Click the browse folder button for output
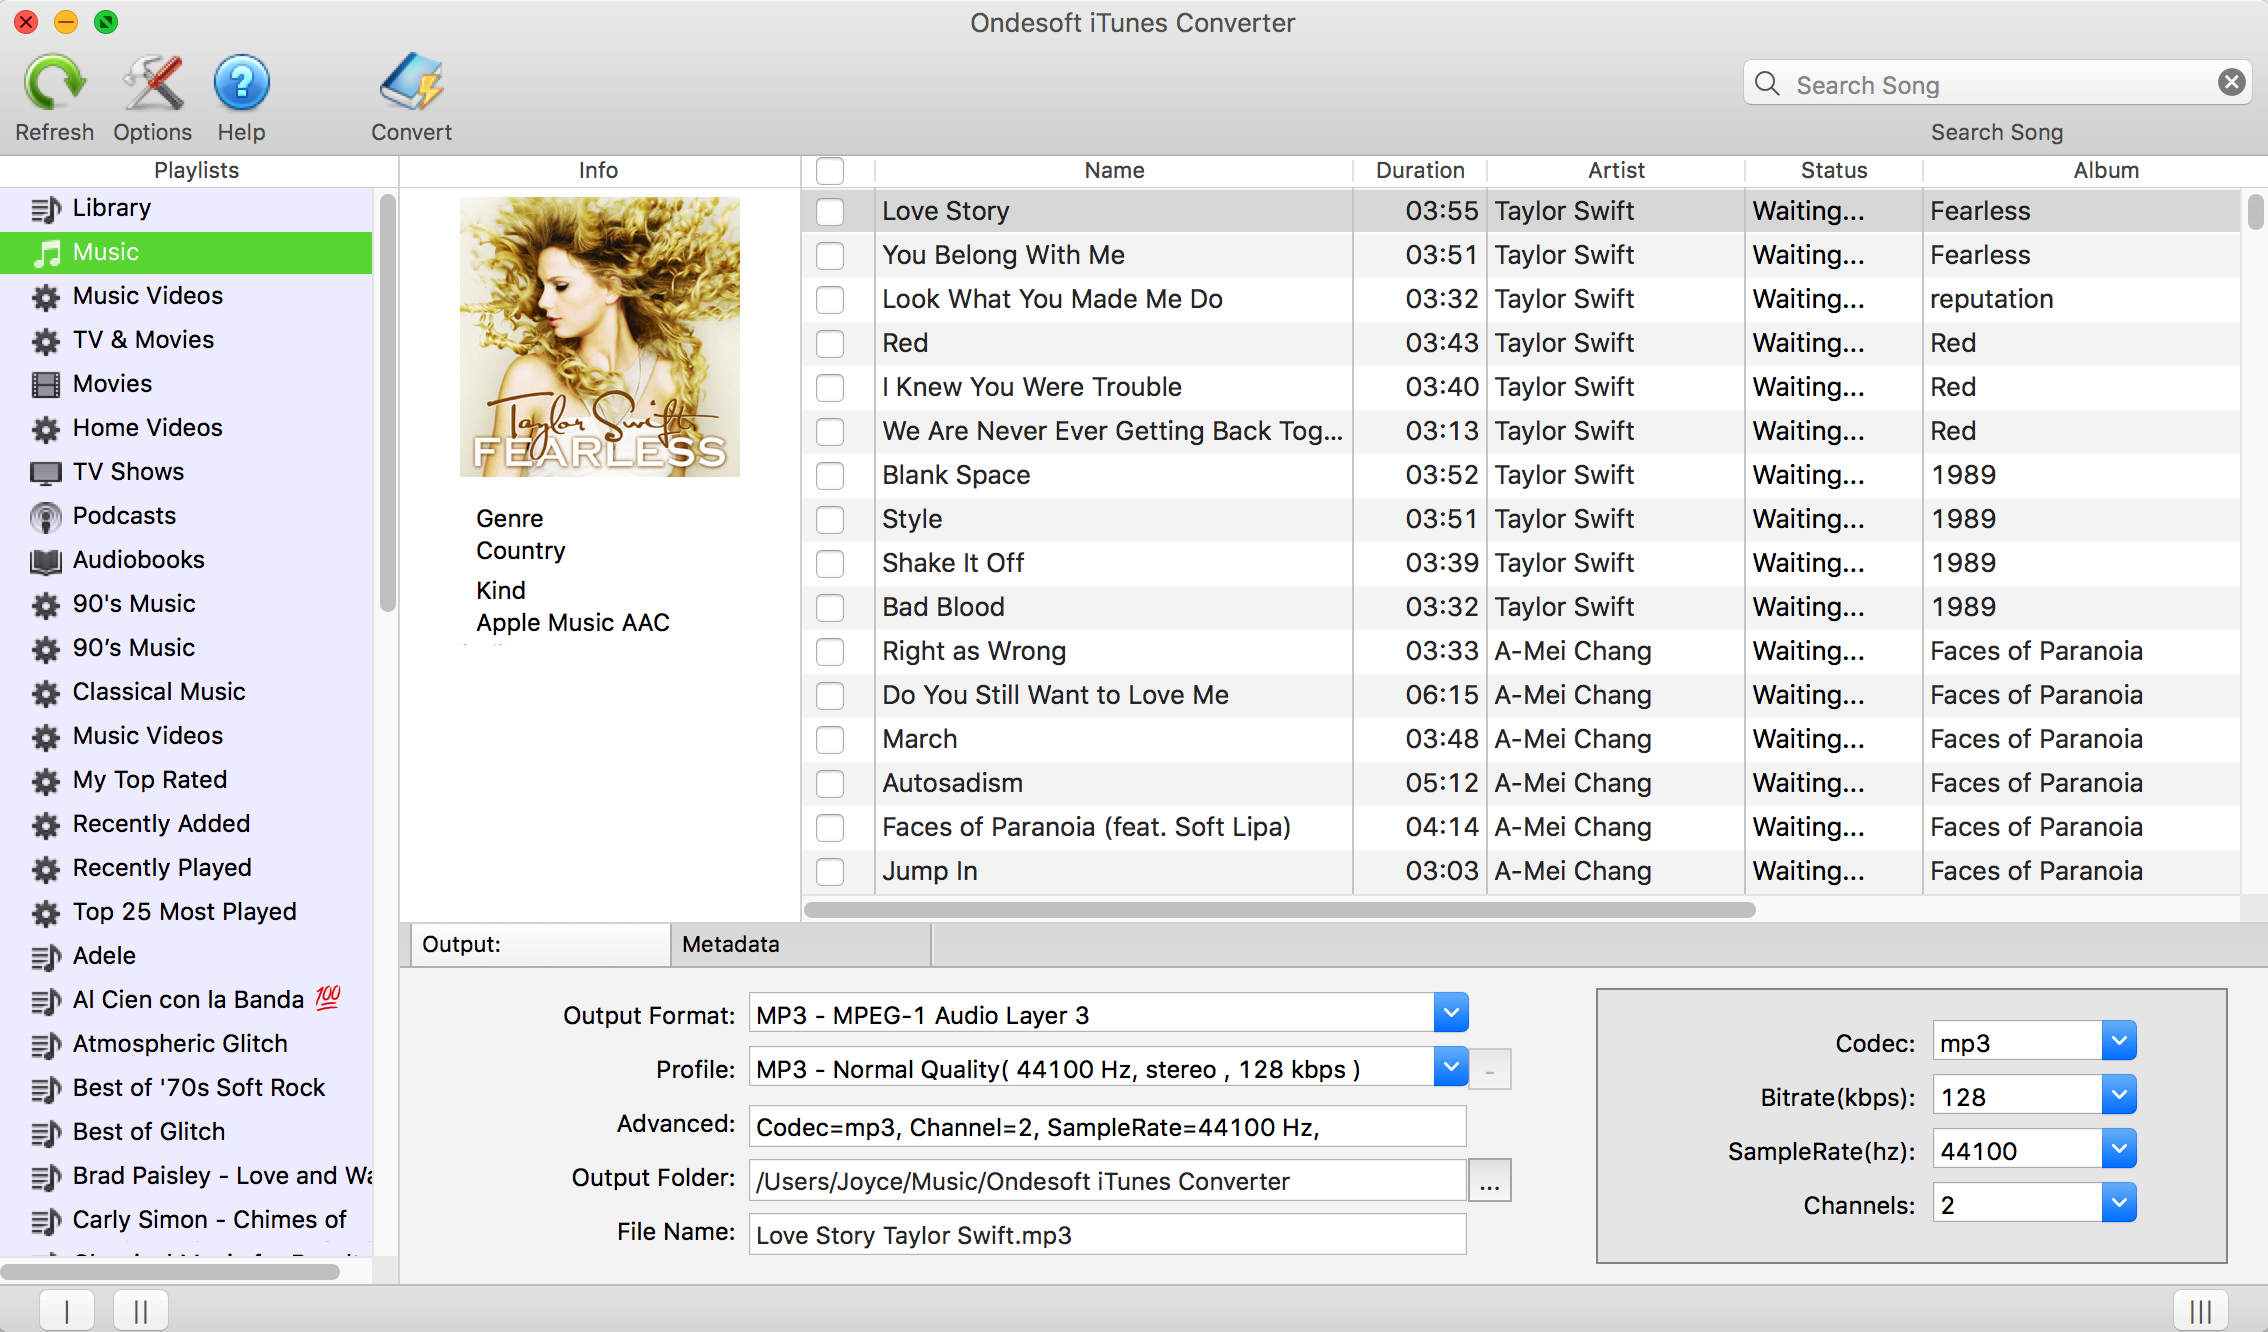The image size is (2268, 1332). 1487,1181
